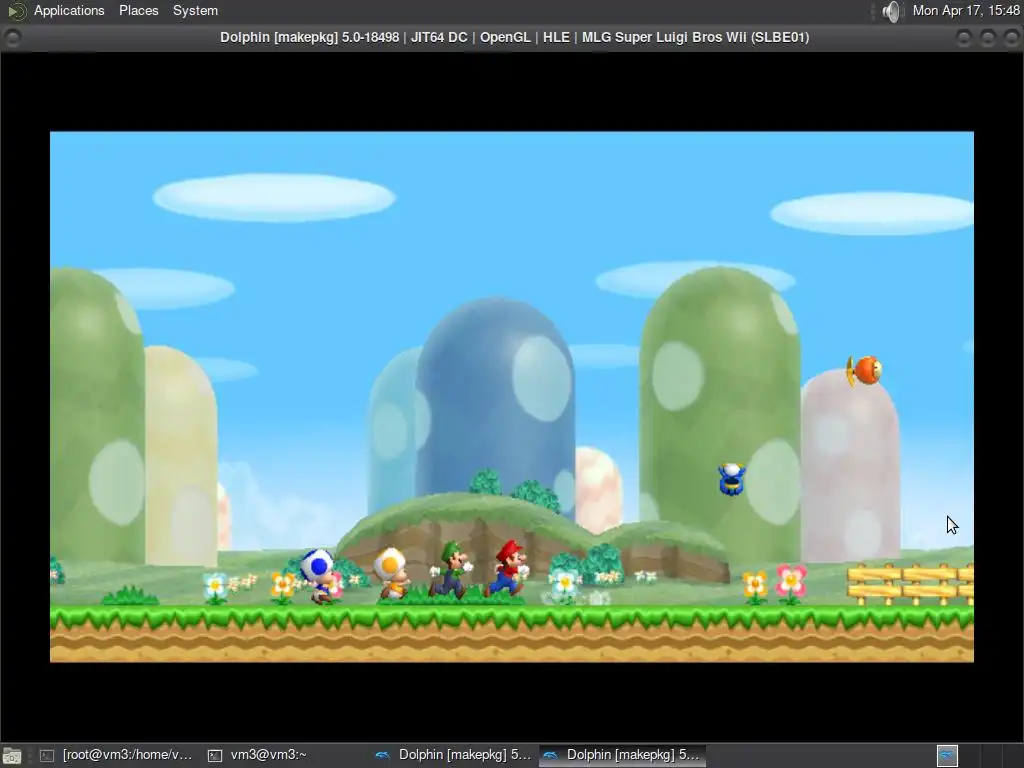The height and width of the screenshot is (768, 1024).
Task: Select the active second Dolphin taskbar entry
Action: pyautogui.click(x=622, y=755)
